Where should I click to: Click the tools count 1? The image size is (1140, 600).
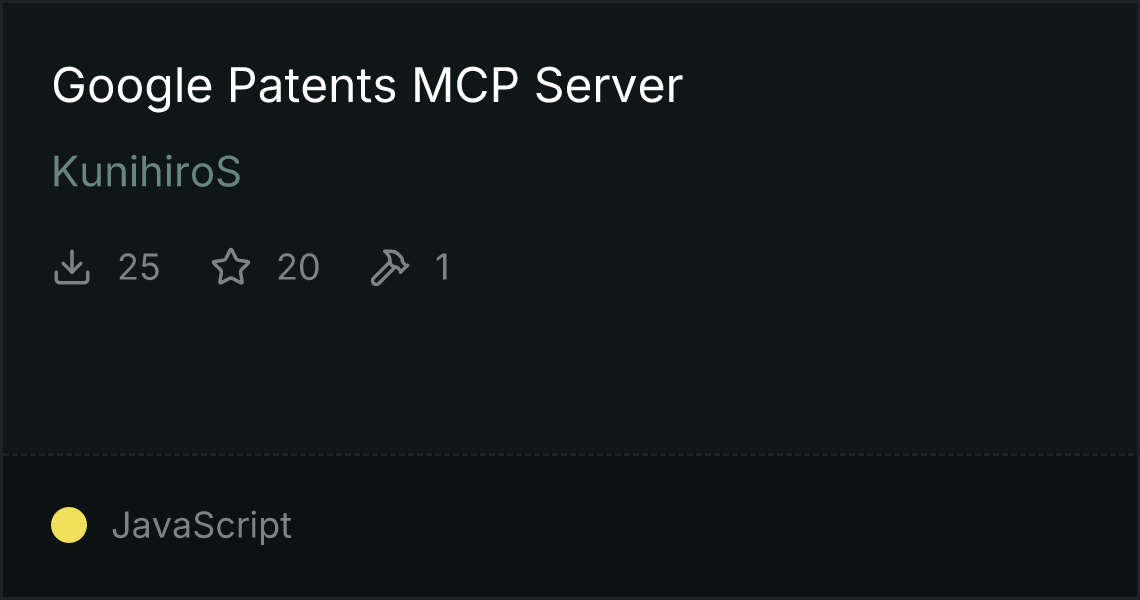443,267
